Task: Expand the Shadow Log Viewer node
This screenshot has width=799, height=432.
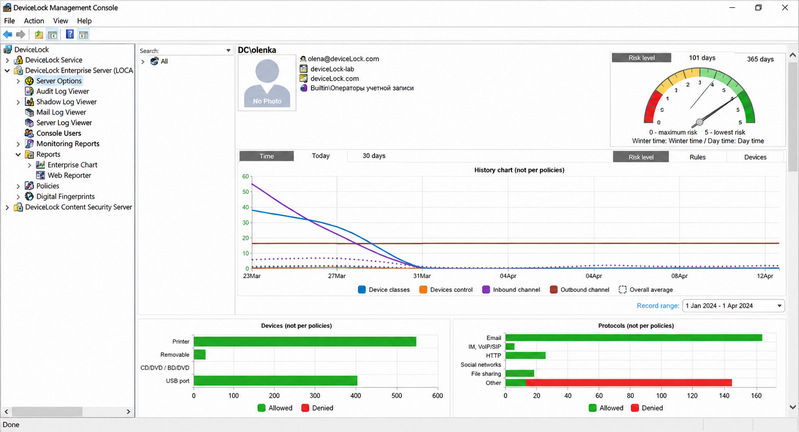Action: pyautogui.click(x=18, y=102)
